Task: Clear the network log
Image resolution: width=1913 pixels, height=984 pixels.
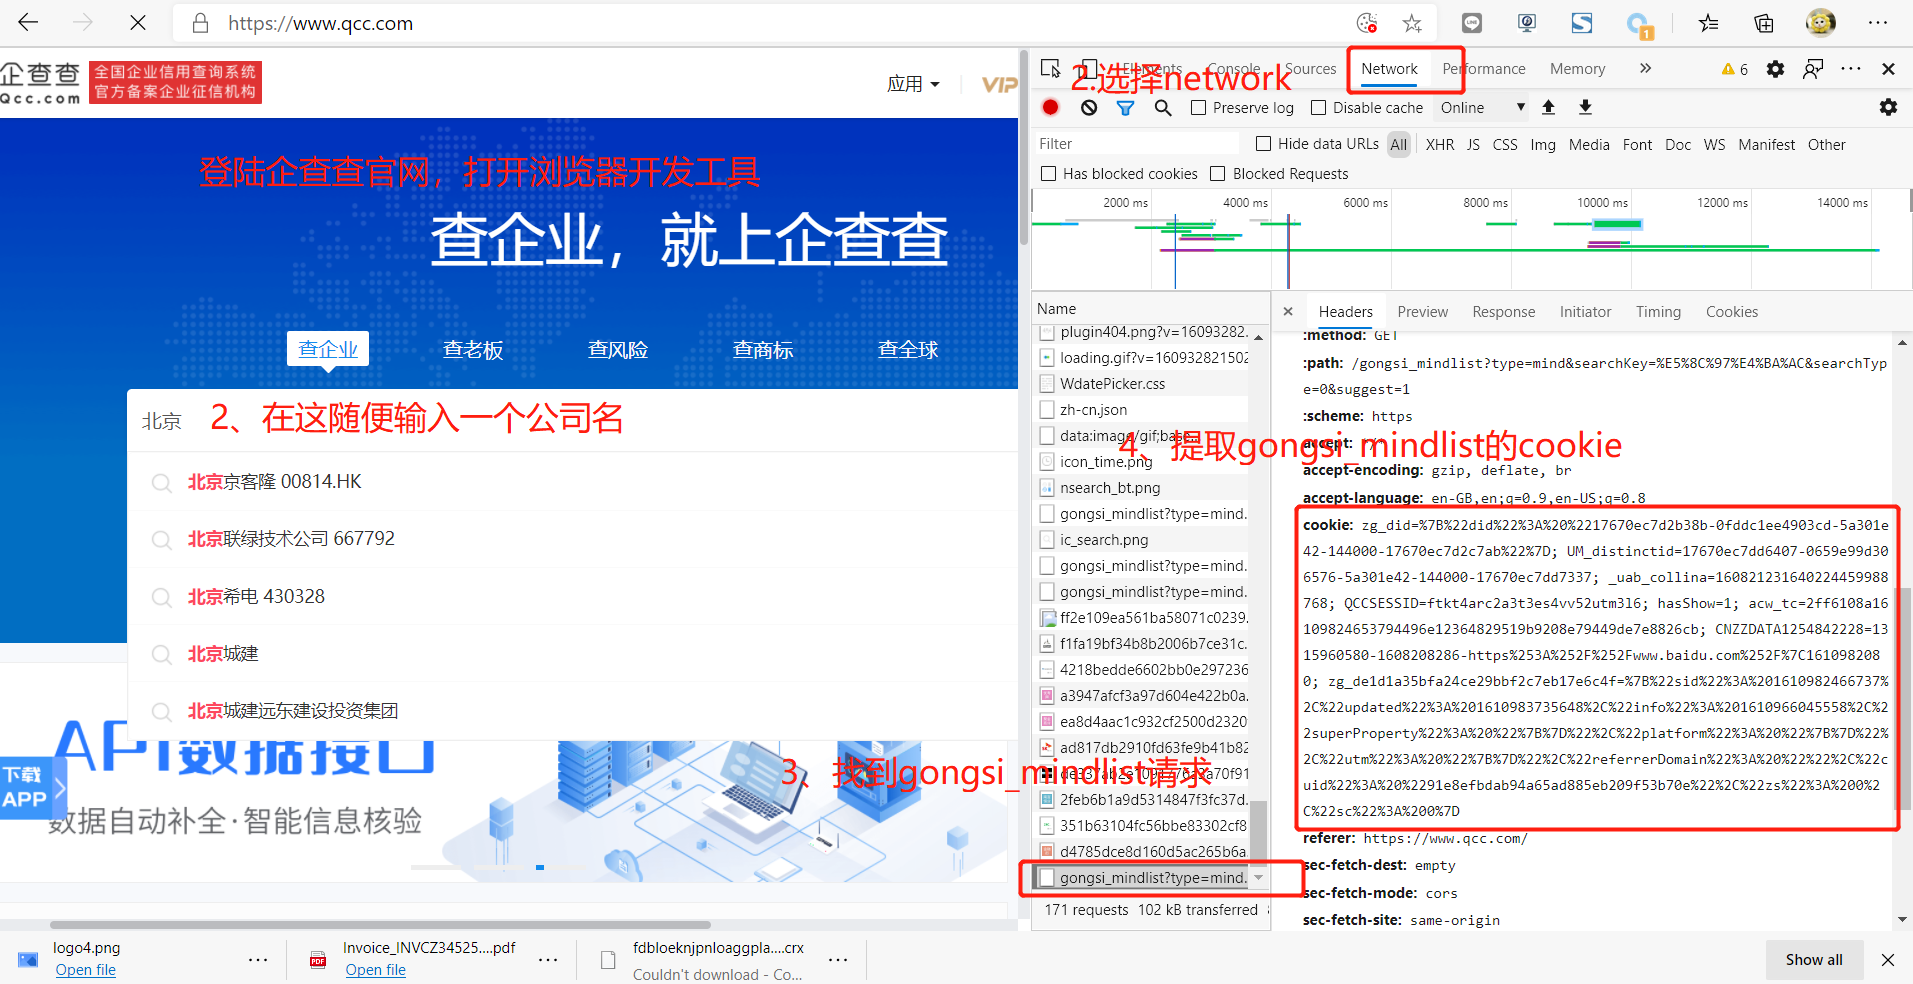Action: (1089, 107)
